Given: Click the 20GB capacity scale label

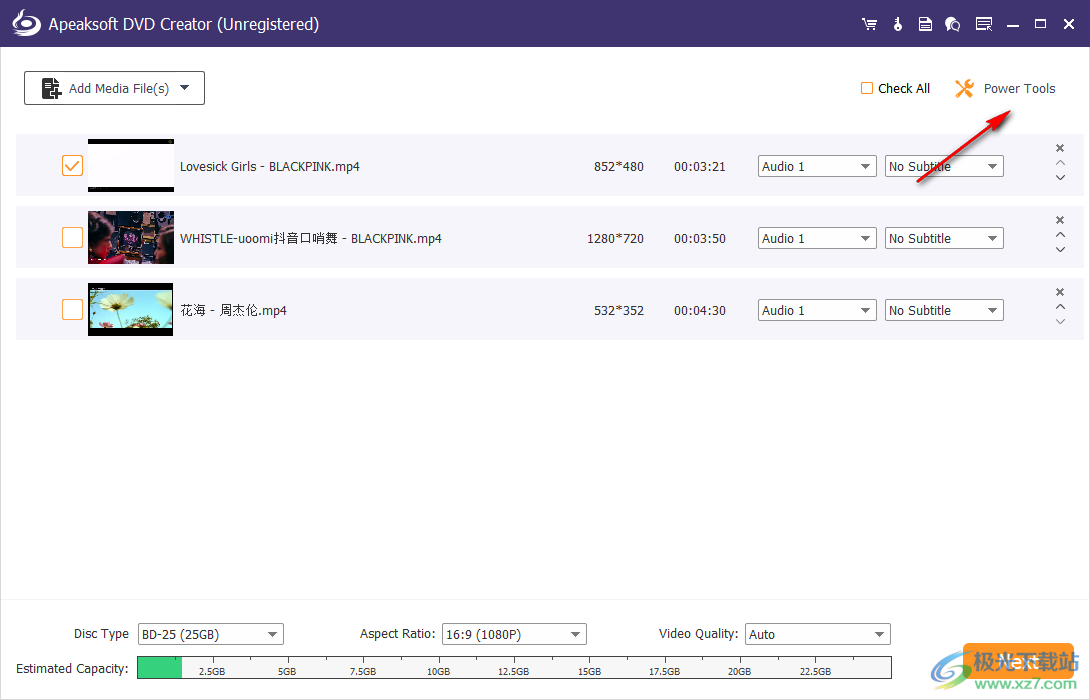Looking at the screenshot, I should (739, 671).
